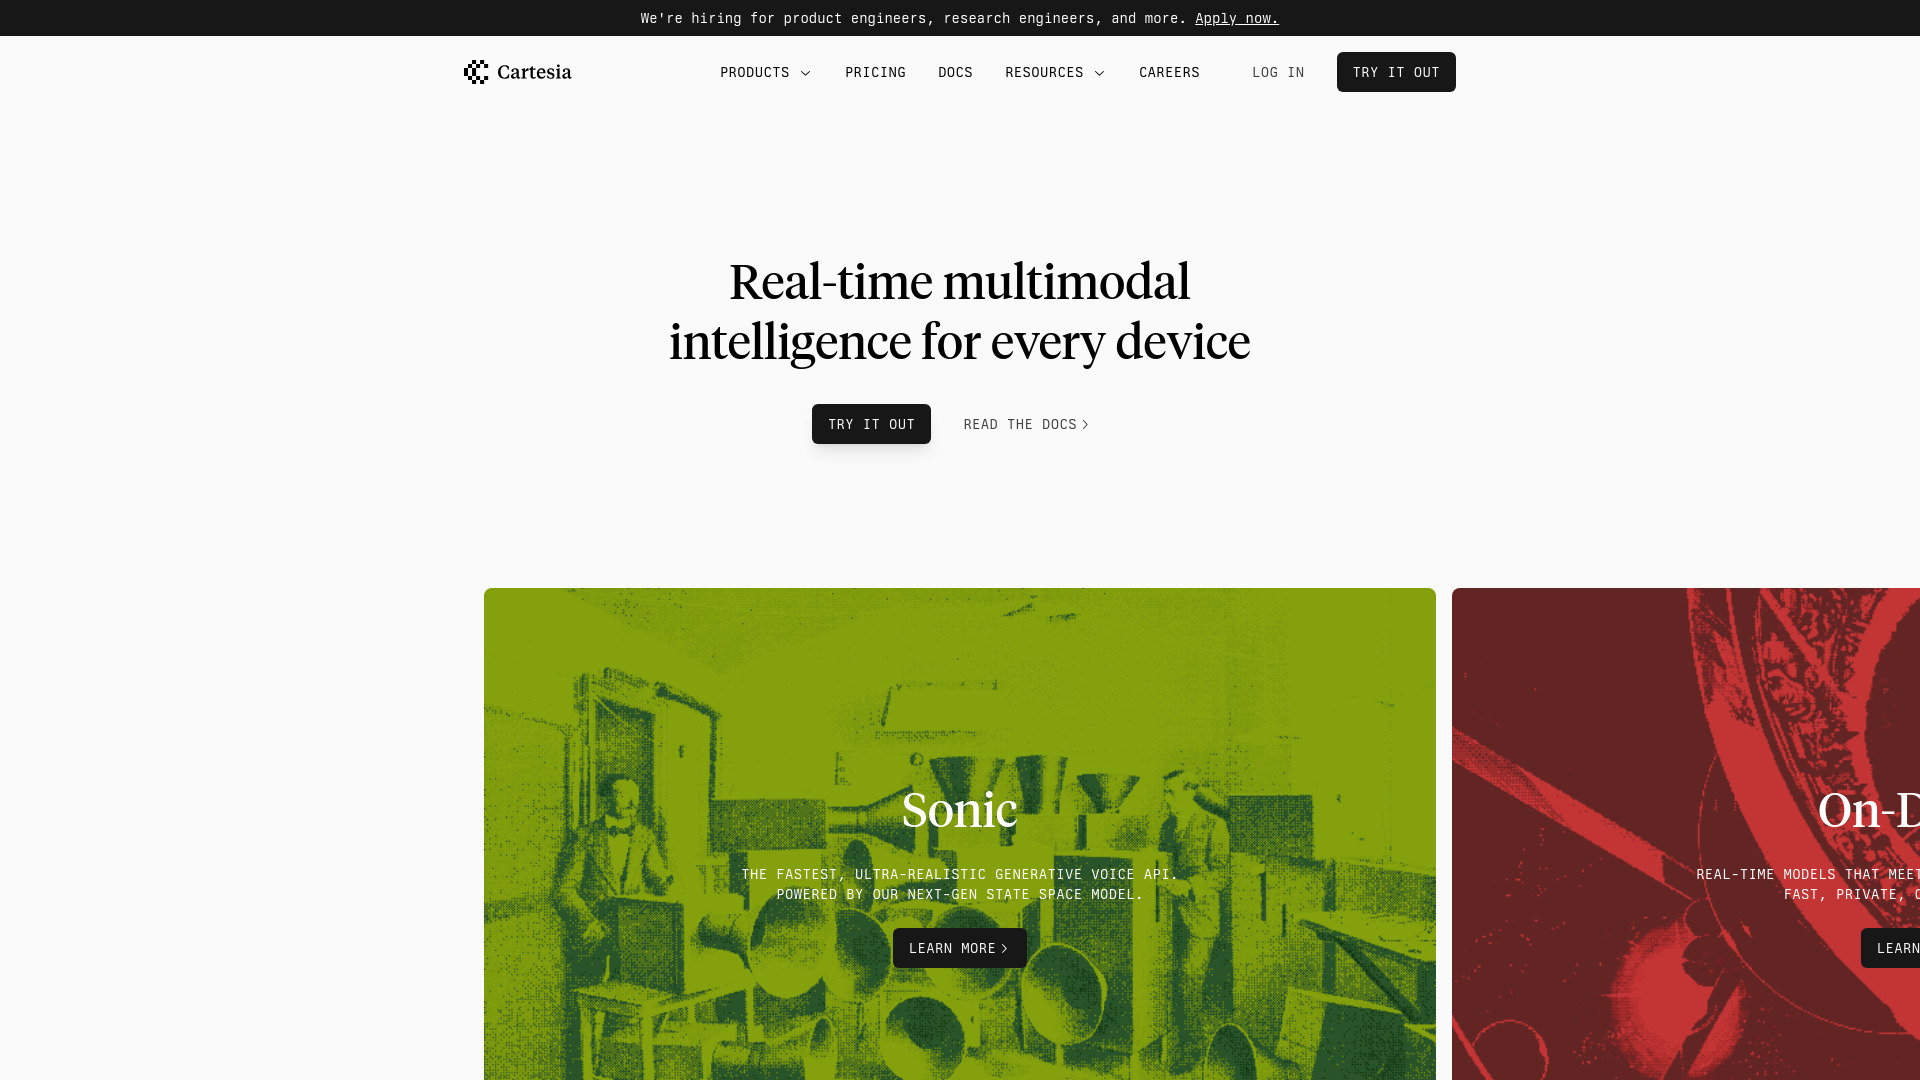Viewport: 1920px width, 1080px height.
Task: Open CAREERS page from navigation
Action: coord(1170,71)
